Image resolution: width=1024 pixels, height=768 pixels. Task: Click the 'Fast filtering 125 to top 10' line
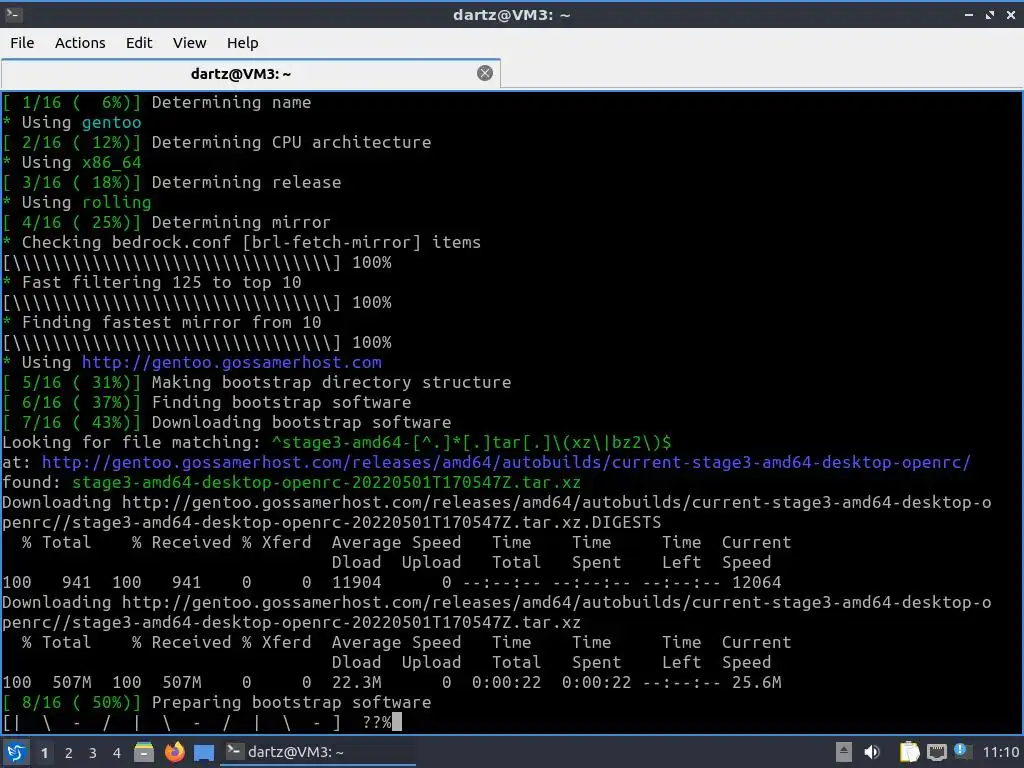coord(152,282)
